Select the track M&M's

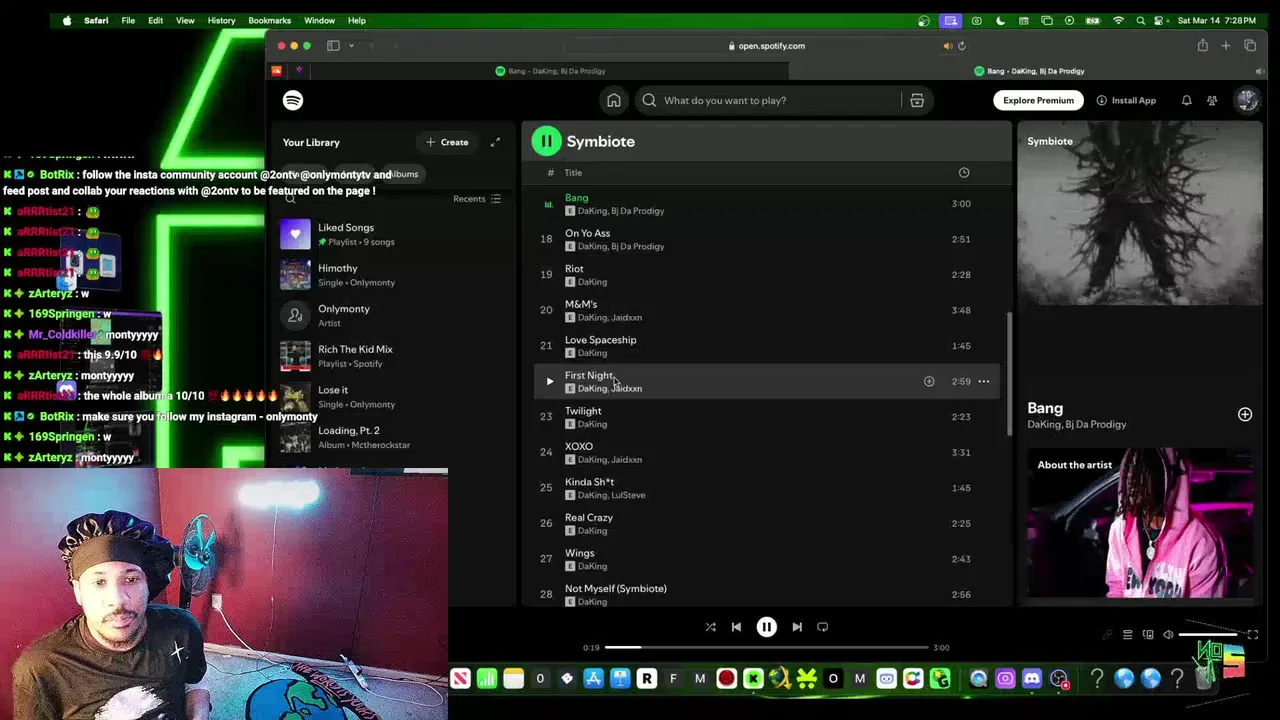coord(766,310)
